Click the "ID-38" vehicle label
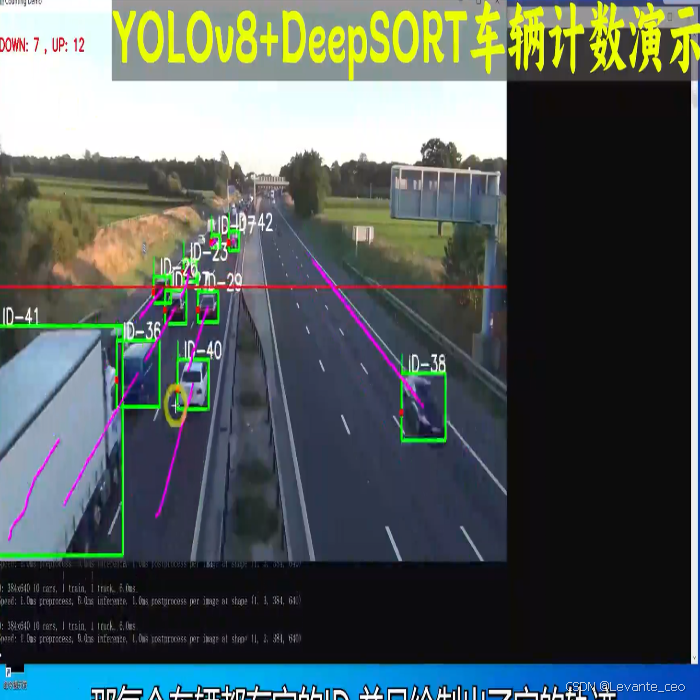The width and height of the screenshot is (700, 700). pos(427,364)
